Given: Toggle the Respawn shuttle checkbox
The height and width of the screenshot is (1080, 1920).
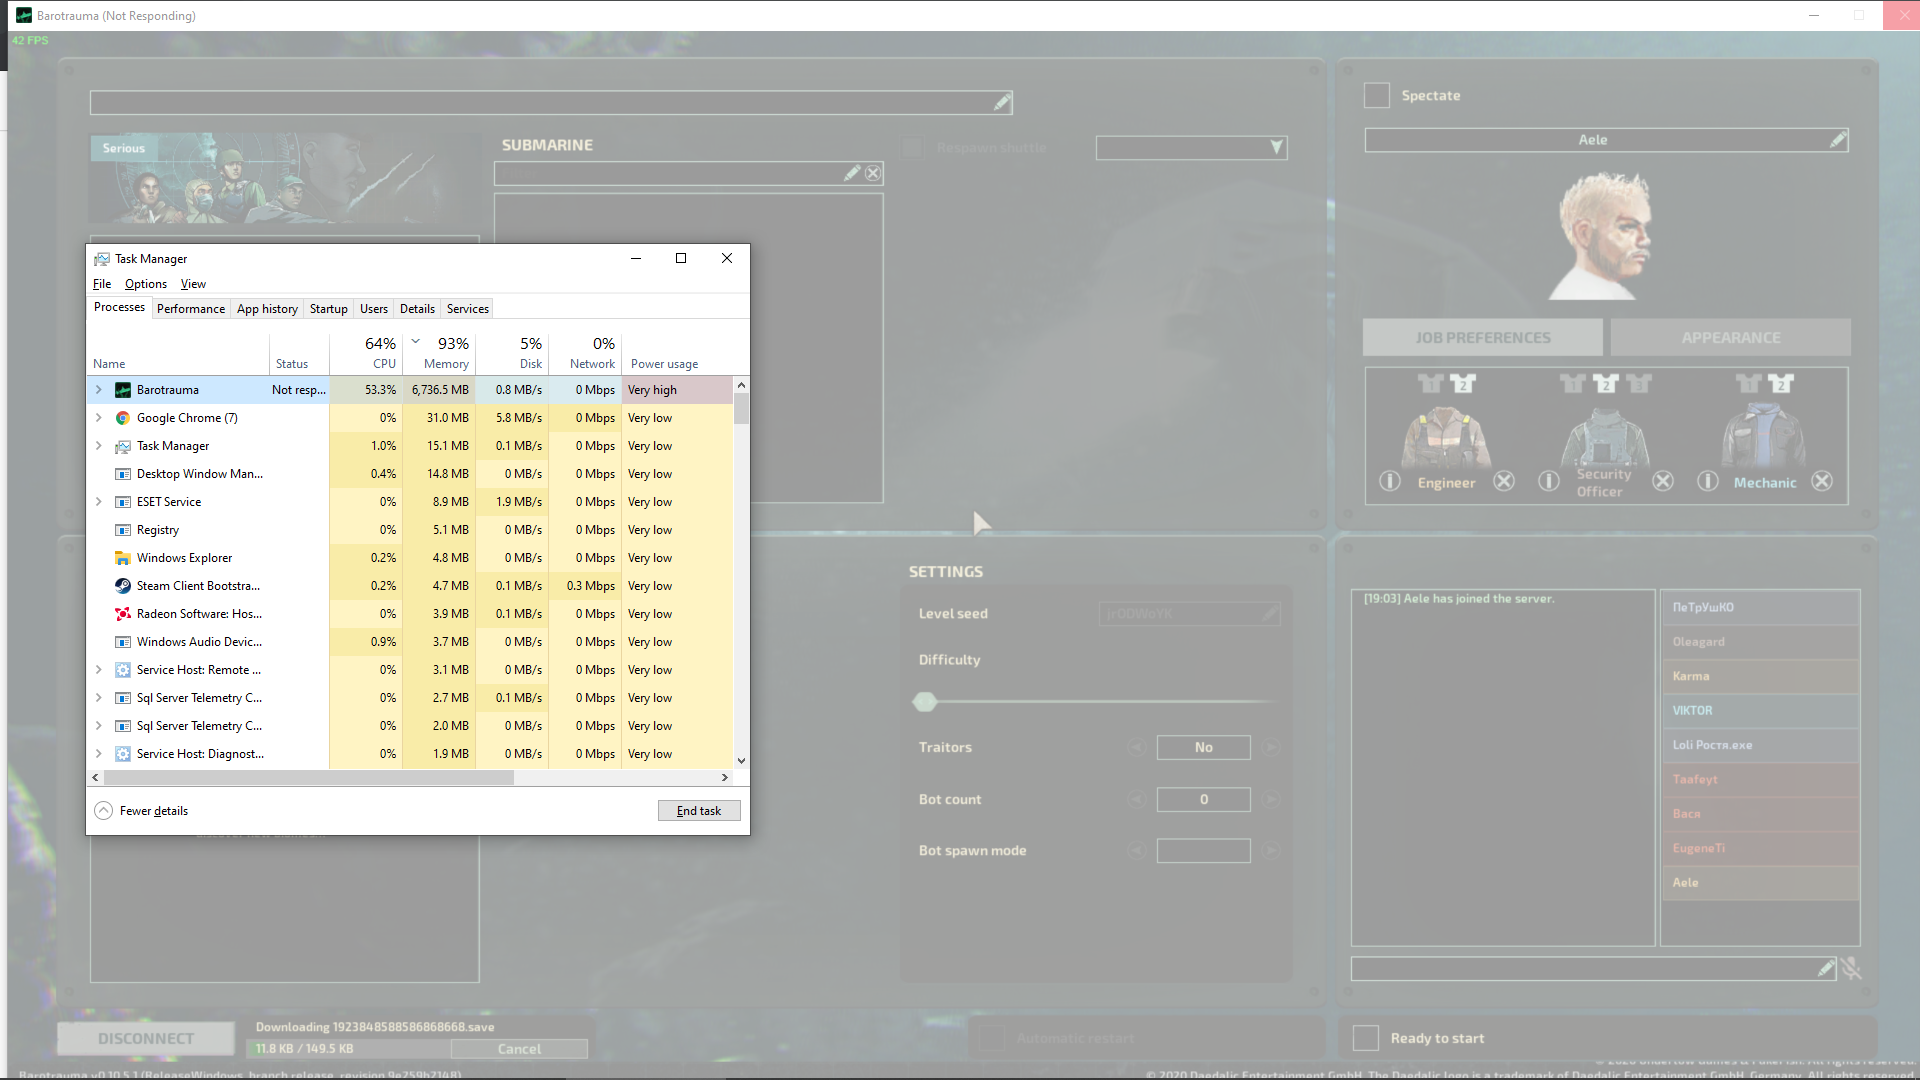Looking at the screenshot, I should (x=912, y=147).
